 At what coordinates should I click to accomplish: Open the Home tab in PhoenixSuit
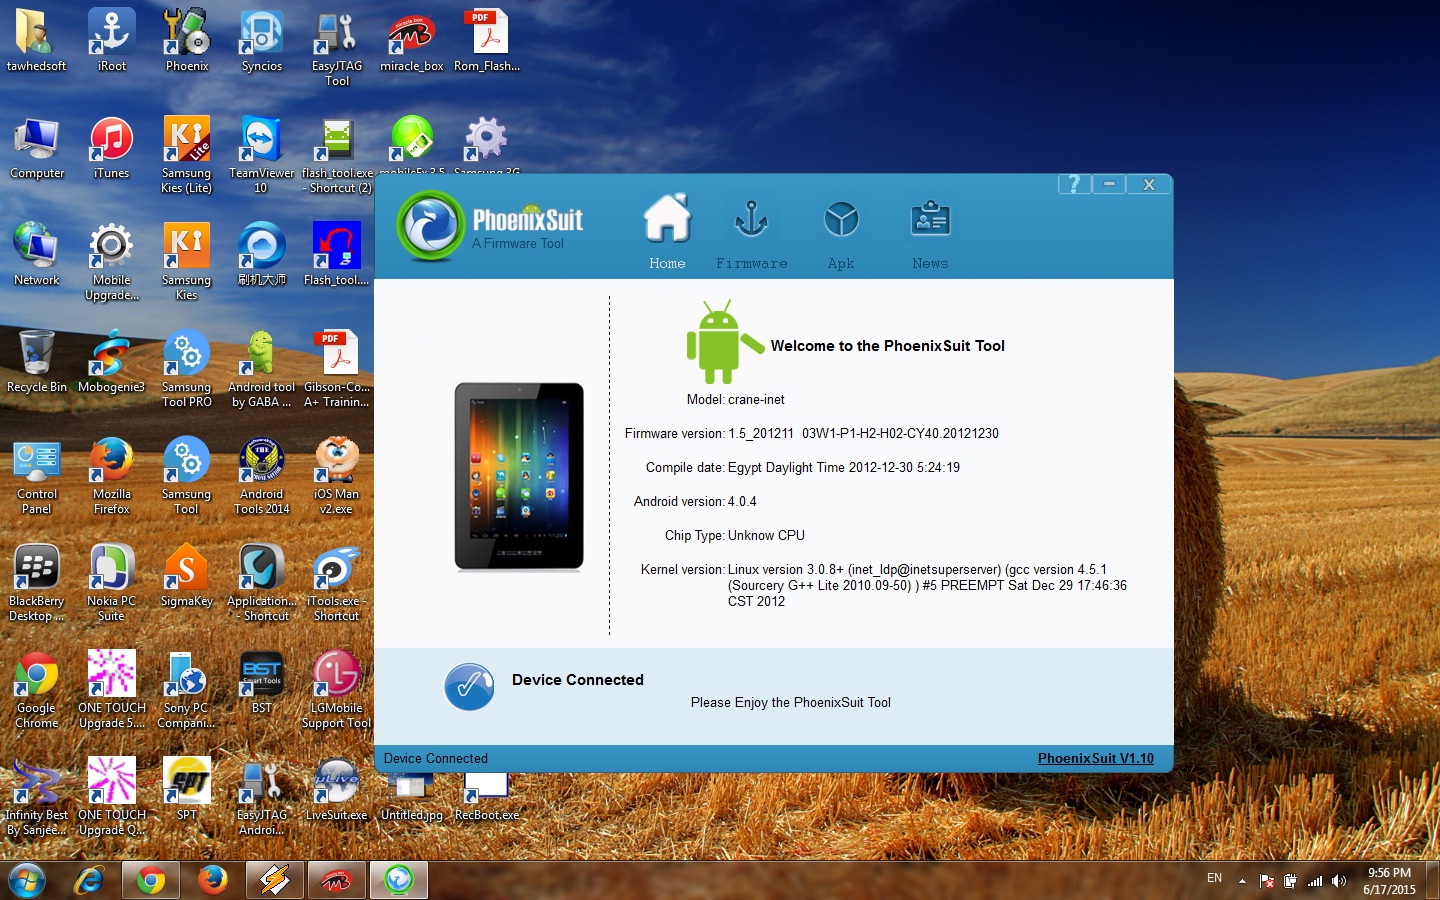tap(667, 232)
